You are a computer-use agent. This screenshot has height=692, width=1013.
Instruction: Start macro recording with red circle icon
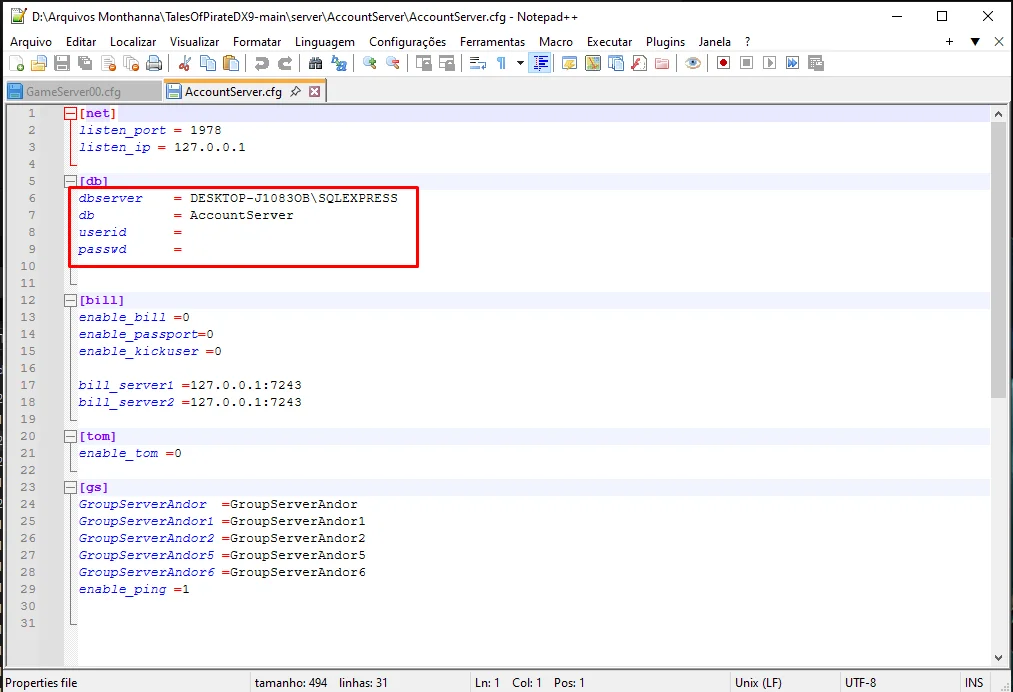click(723, 63)
